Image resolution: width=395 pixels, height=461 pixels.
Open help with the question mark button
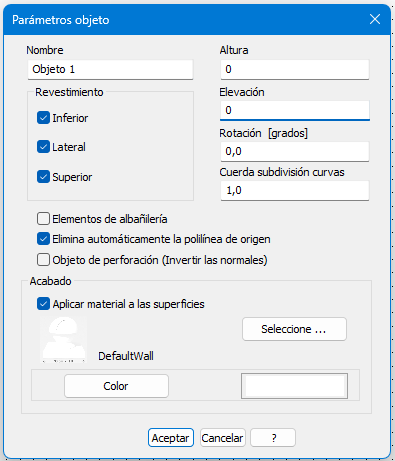(x=273, y=438)
